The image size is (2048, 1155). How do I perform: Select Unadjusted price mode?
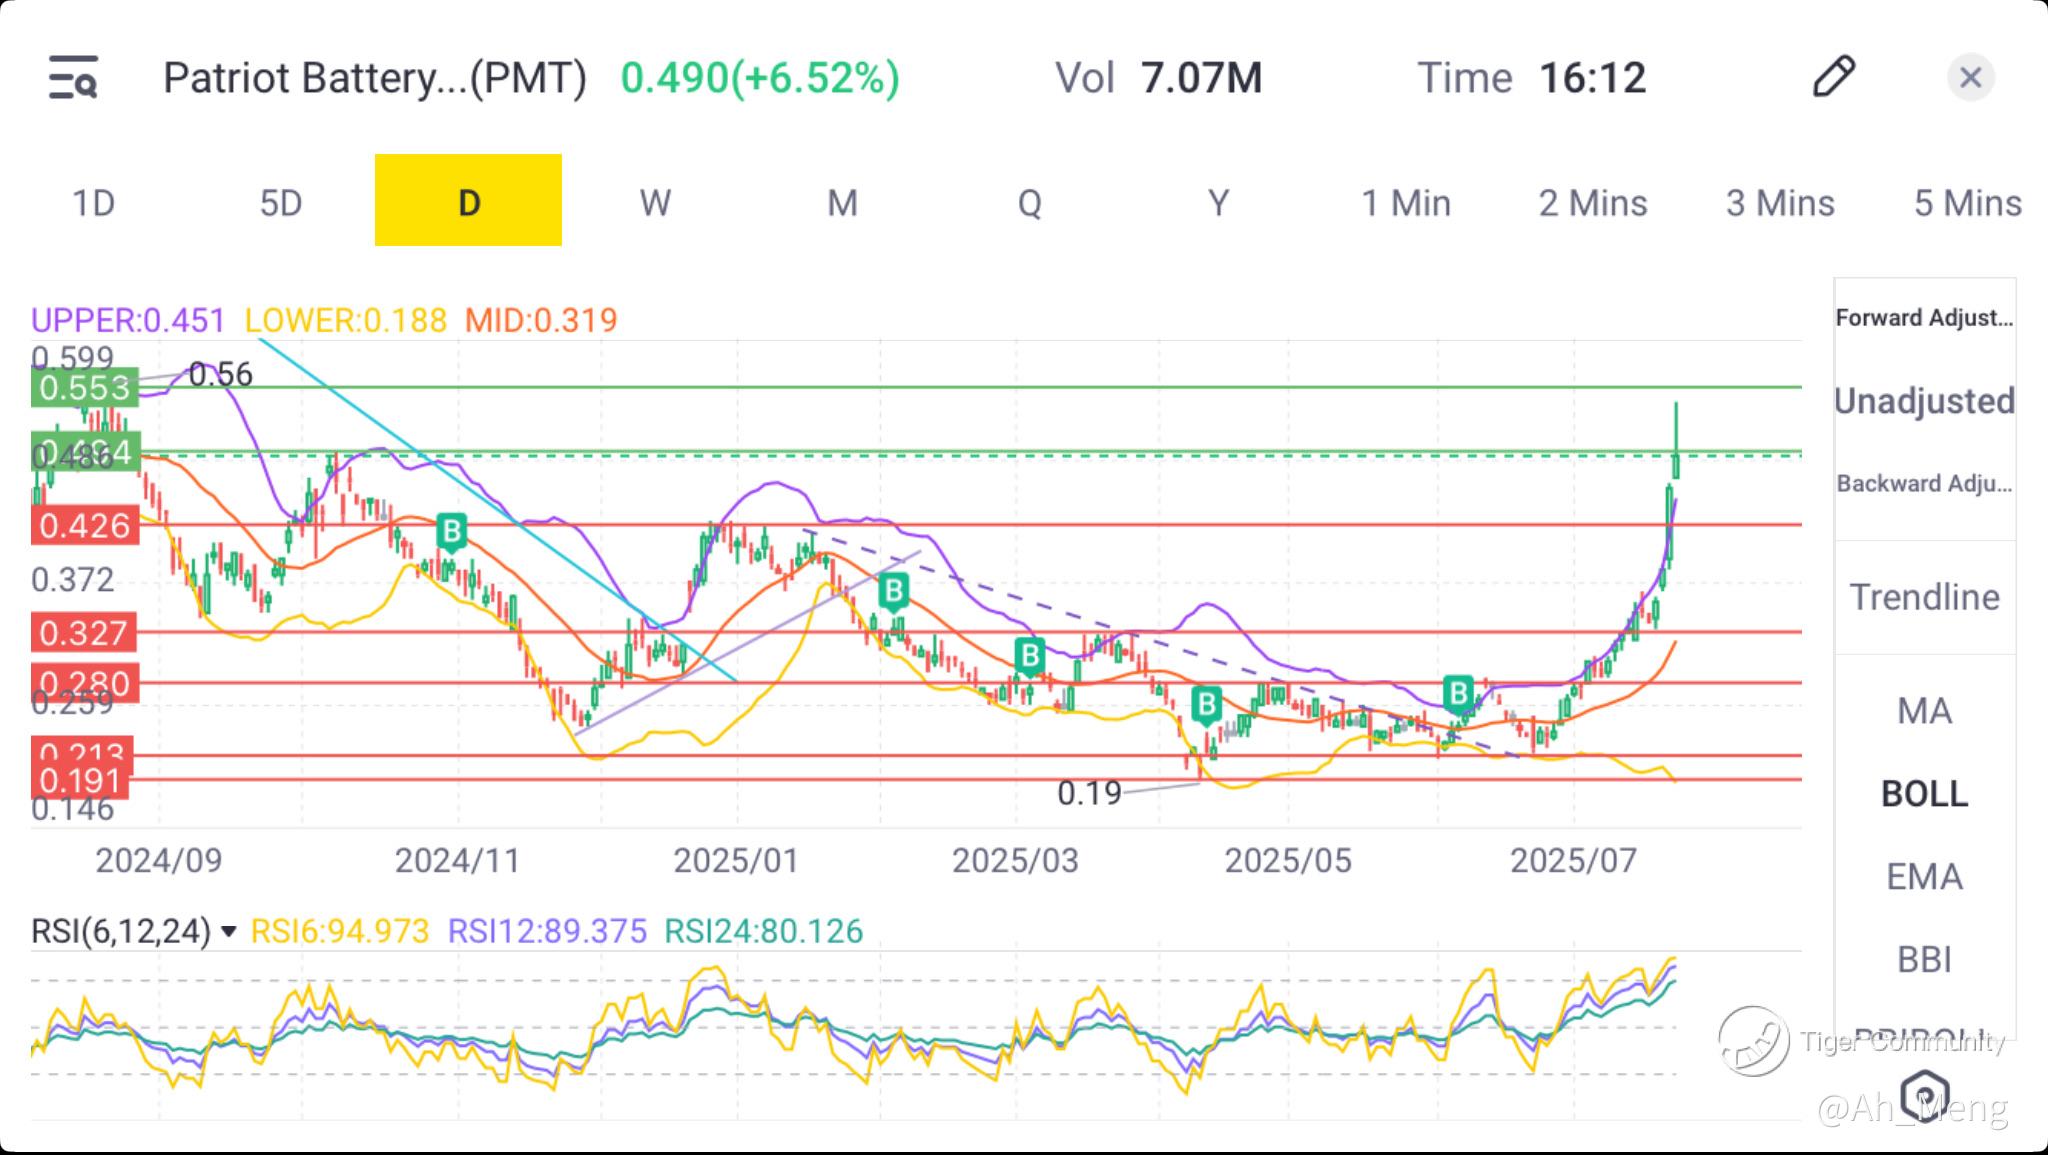1923,401
